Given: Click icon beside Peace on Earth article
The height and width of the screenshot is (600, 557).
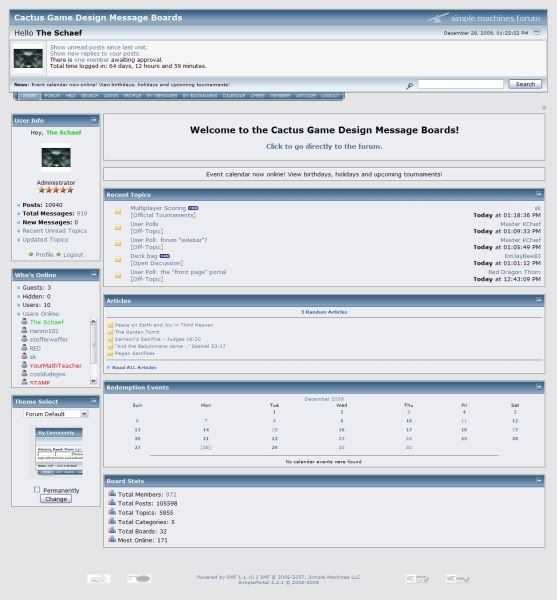Looking at the screenshot, I should click(x=110, y=325).
